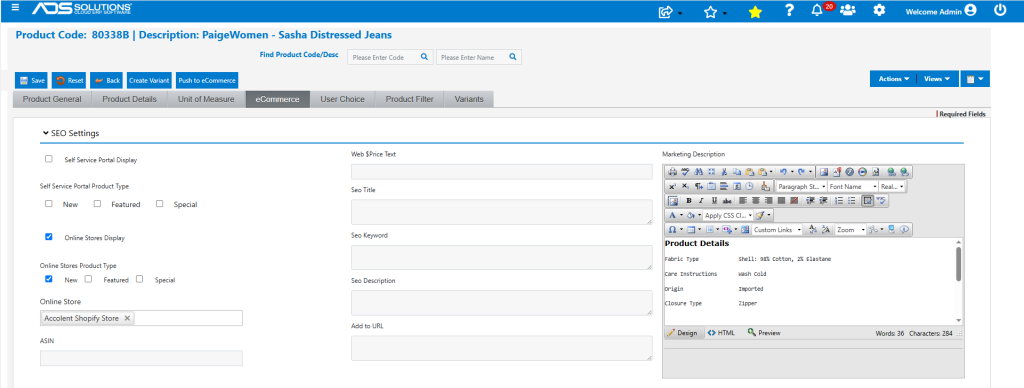Toggle bold formatting in editor

(x=689, y=201)
